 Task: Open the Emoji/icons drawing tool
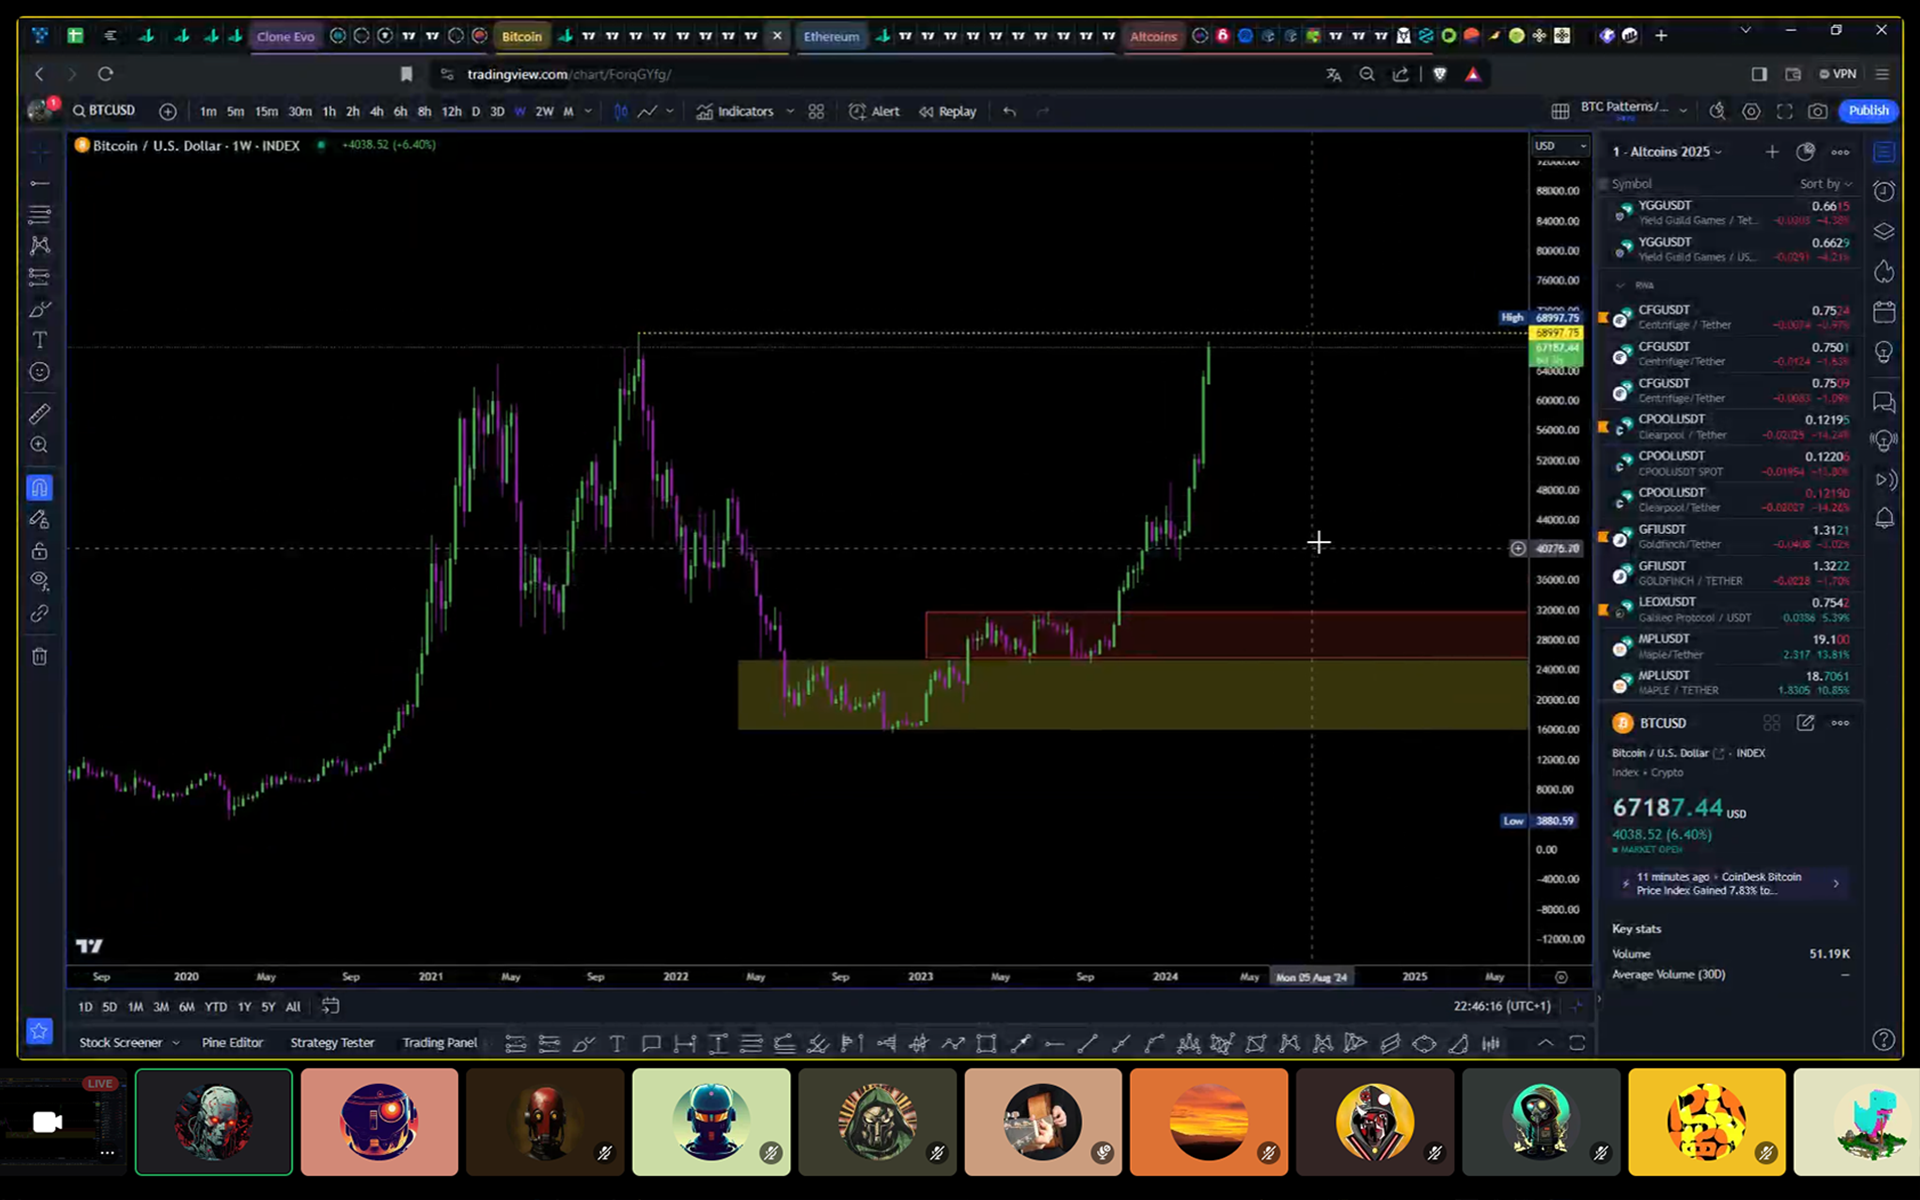pos(40,372)
